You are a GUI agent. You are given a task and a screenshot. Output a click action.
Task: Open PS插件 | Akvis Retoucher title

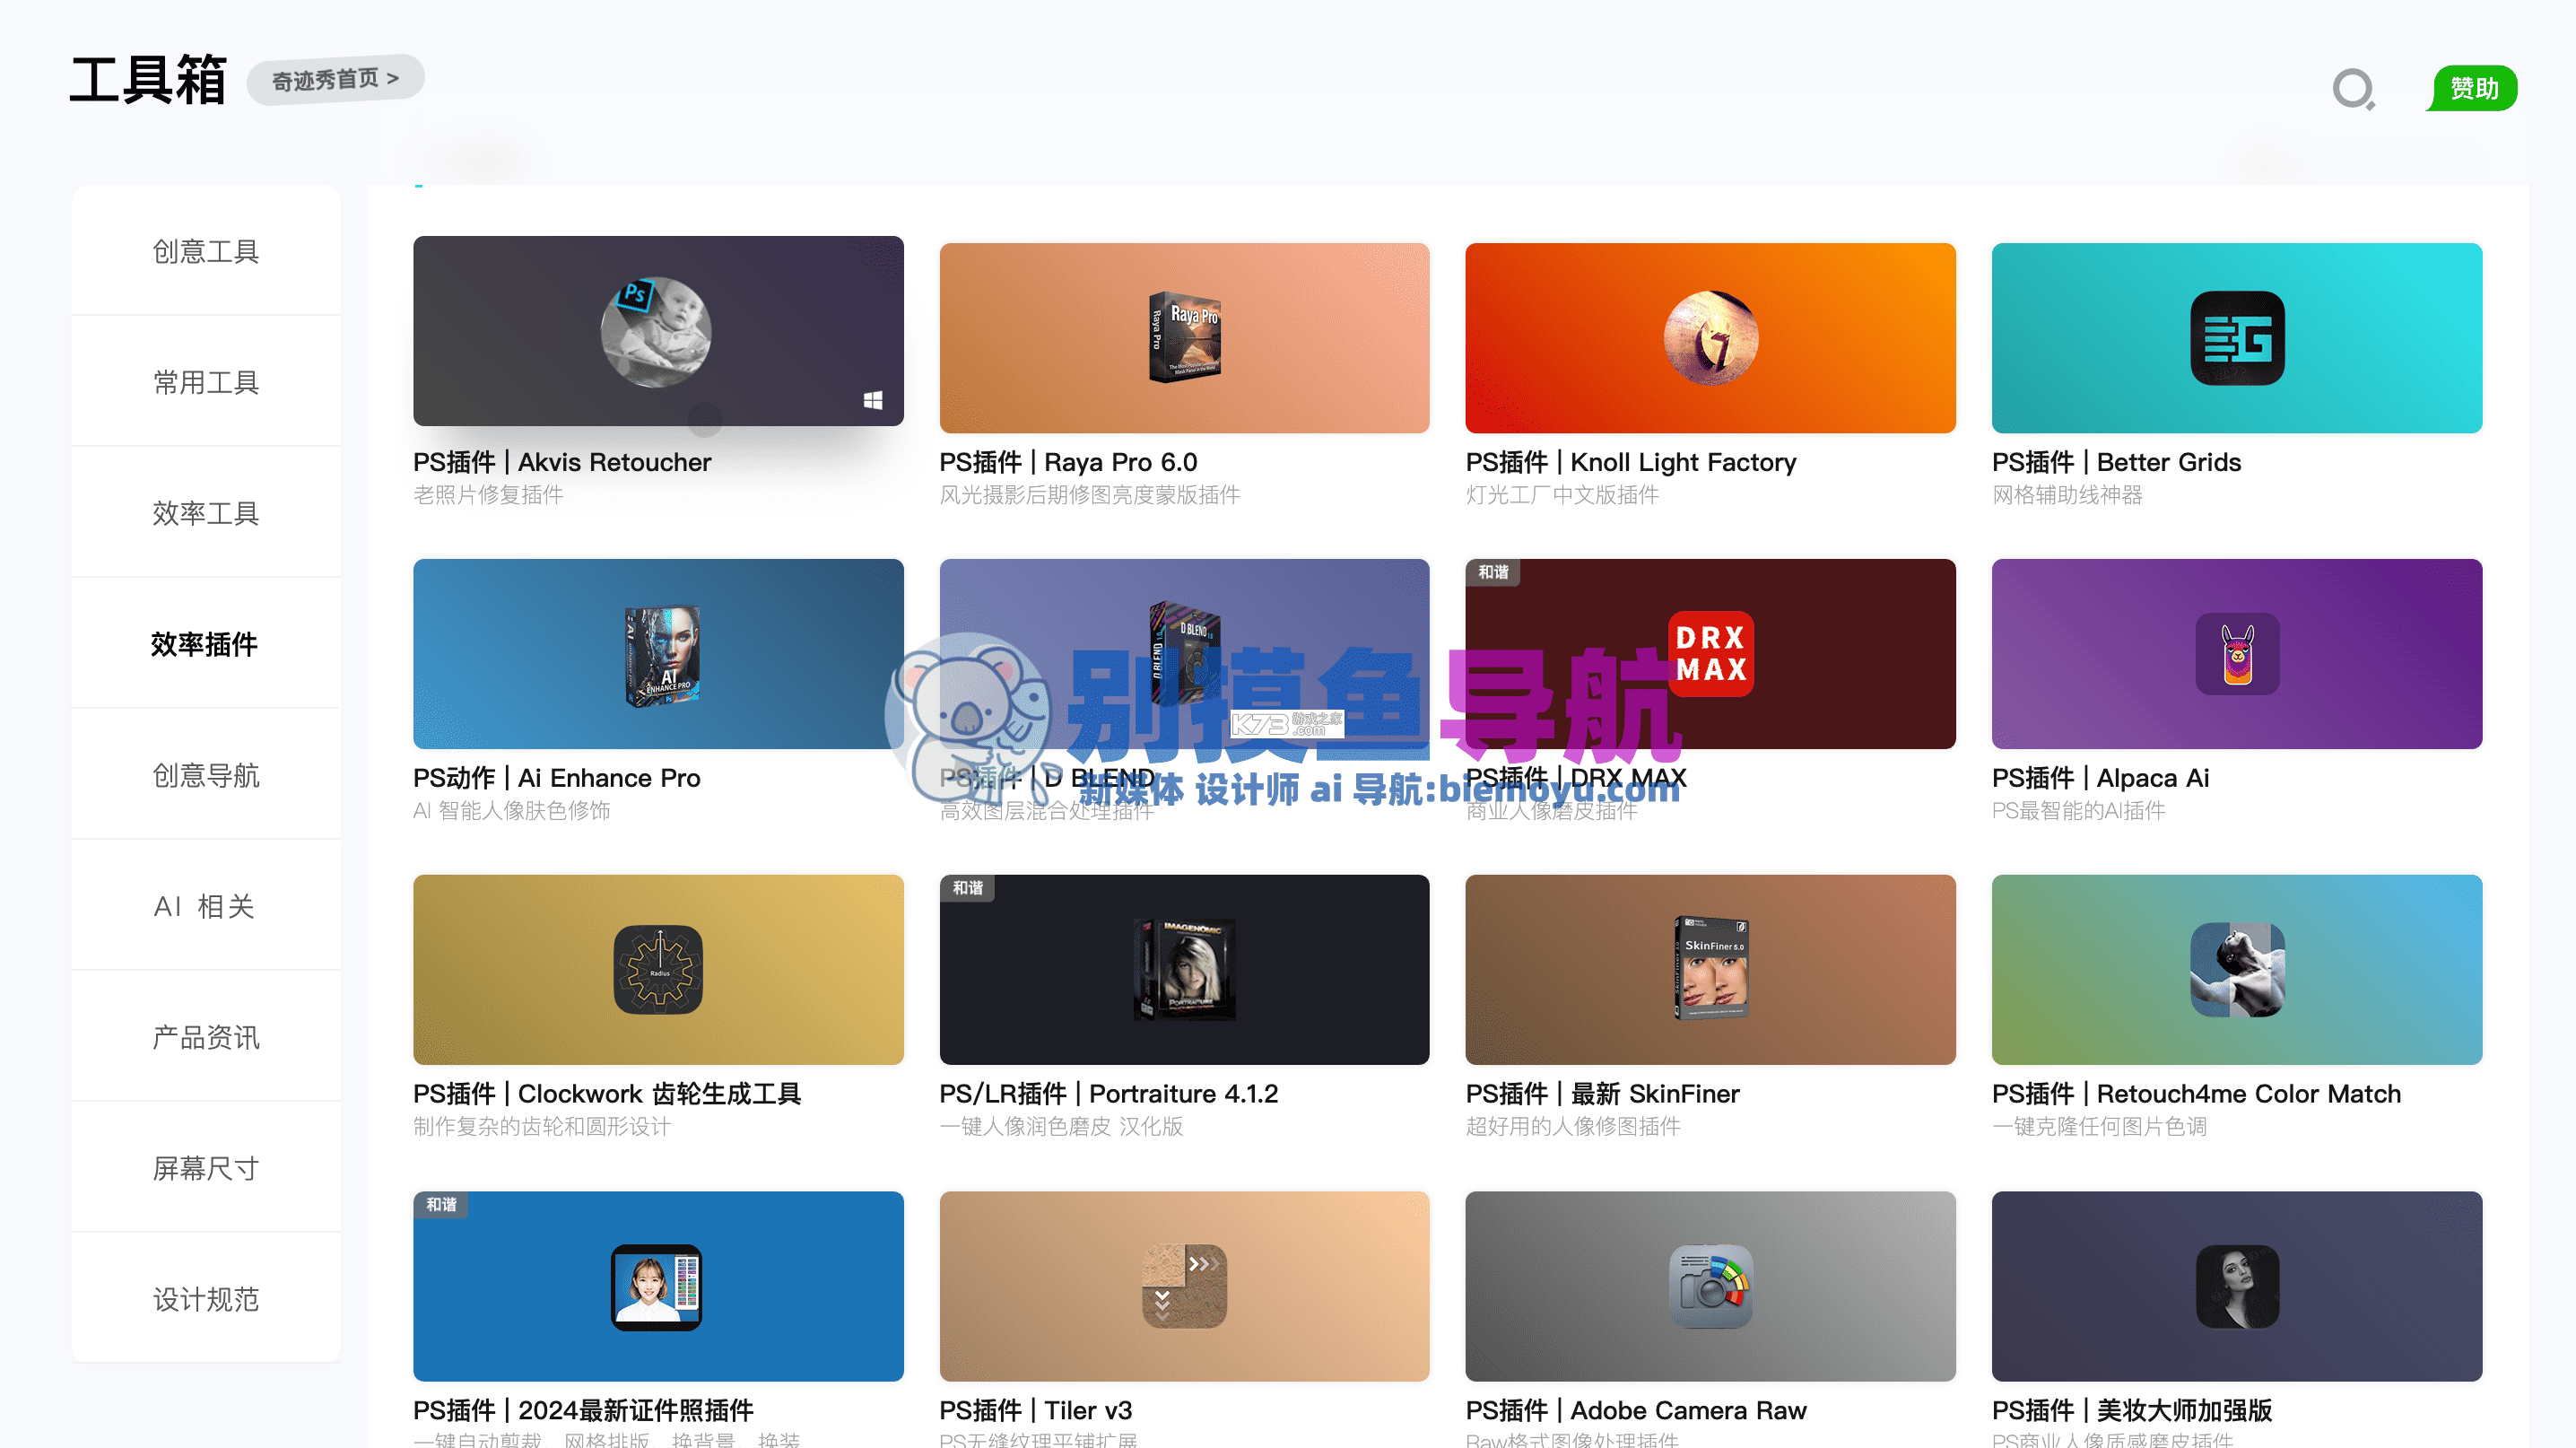click(562, 462)
